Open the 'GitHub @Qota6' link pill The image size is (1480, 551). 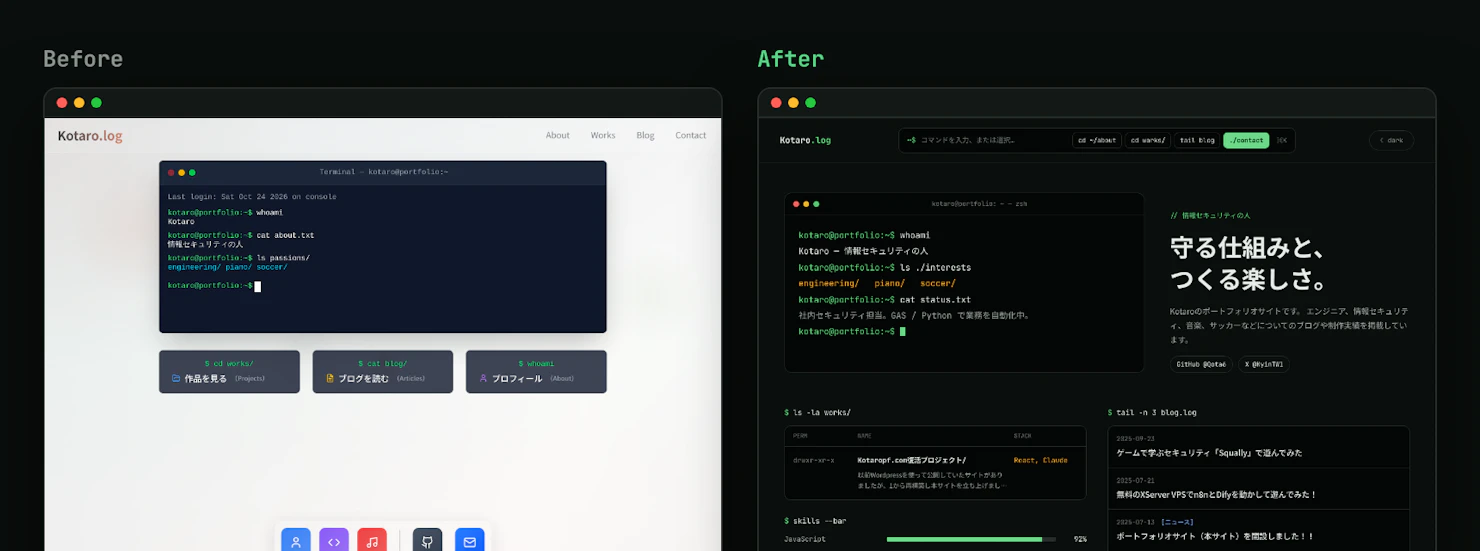(1201, 365)
